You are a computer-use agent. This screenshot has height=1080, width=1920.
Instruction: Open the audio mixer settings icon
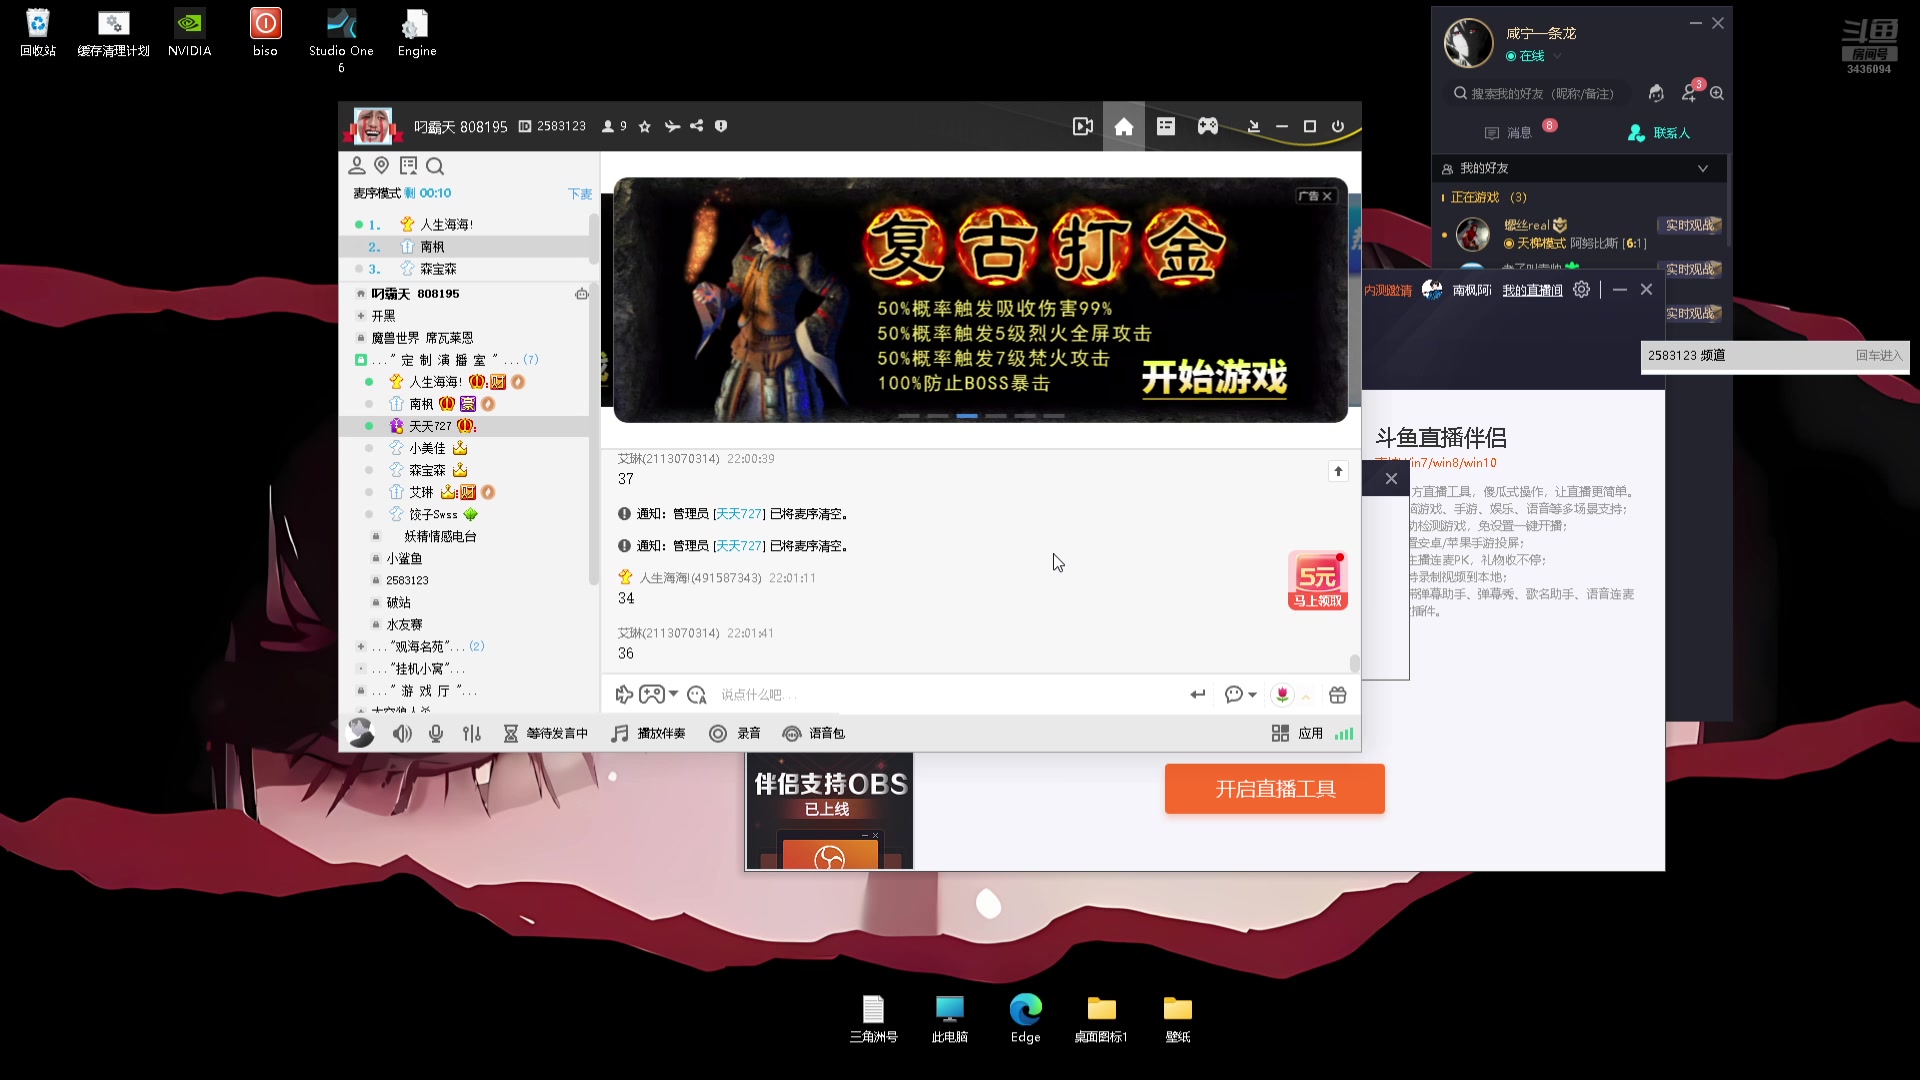coord(472,734)
